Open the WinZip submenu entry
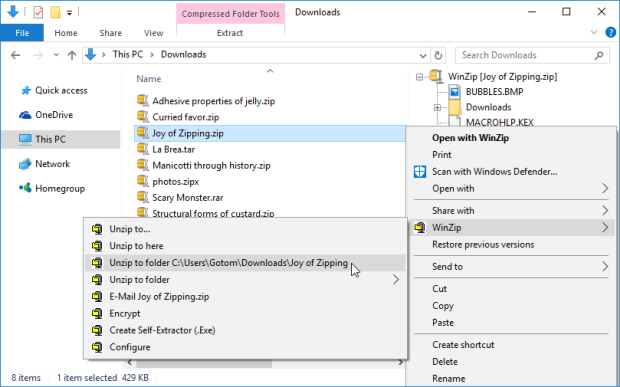Screen dimensions: 620x387 click(511, 227)
